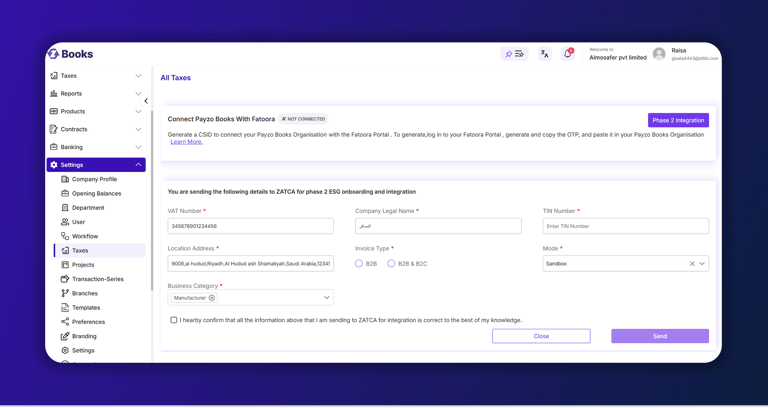Click the Phase 2 Integration button
The width and height of the screenshot is (768, 408).
678,120
